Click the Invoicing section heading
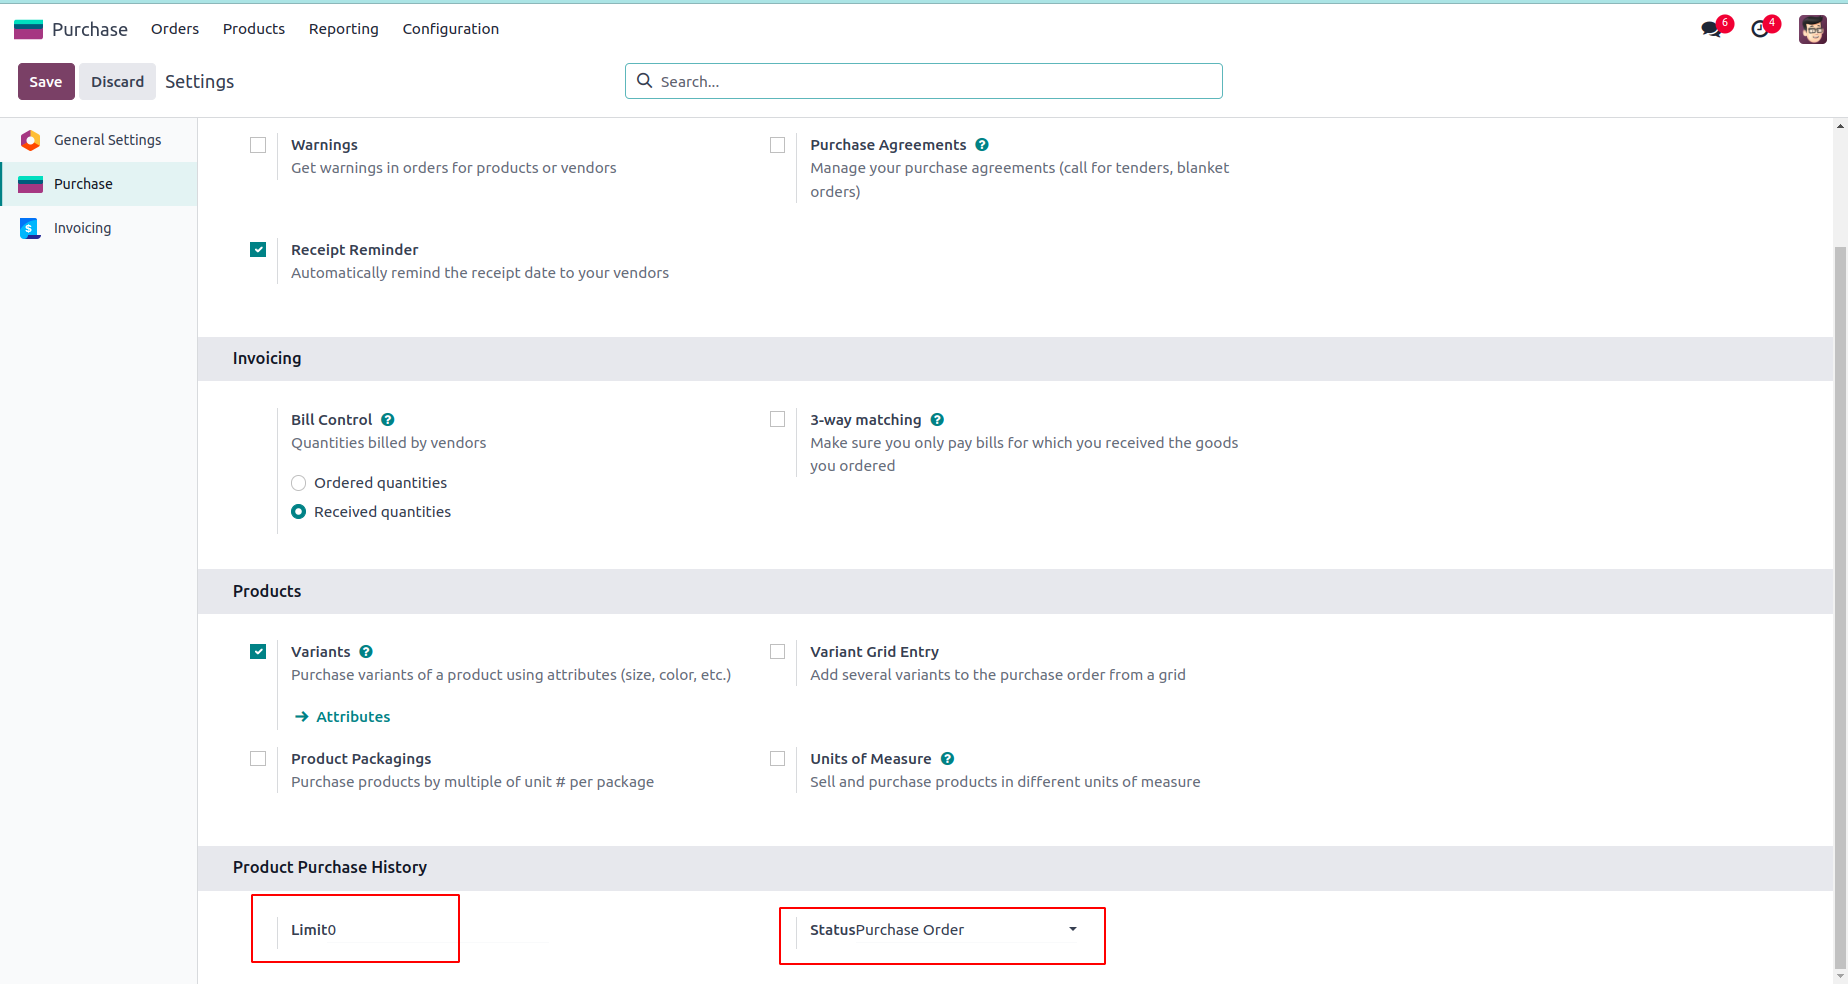1848x984 pixels. [267, 358]
